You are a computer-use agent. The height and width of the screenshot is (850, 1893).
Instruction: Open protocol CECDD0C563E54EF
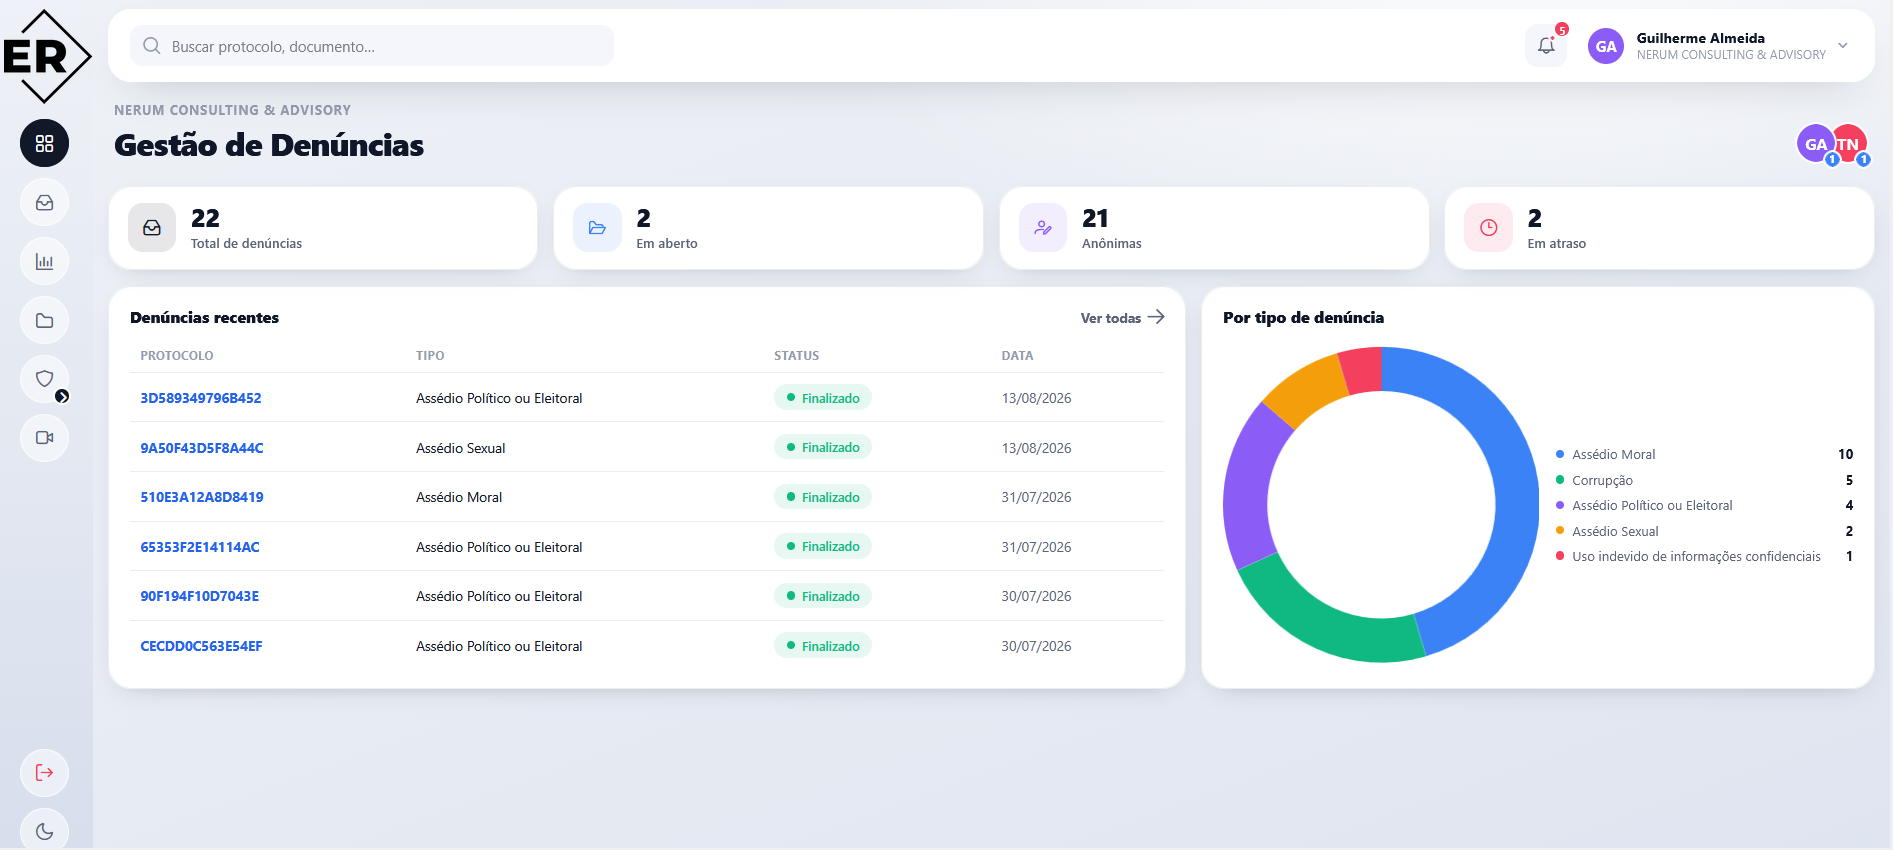[x=201, y=646]
